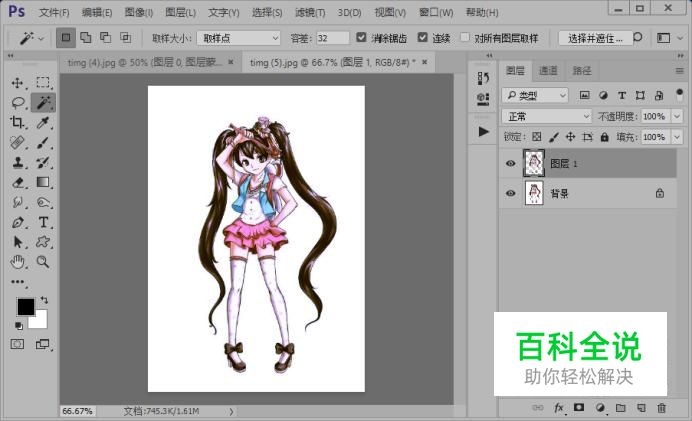Open the 滤镜(T) menu

310,12
